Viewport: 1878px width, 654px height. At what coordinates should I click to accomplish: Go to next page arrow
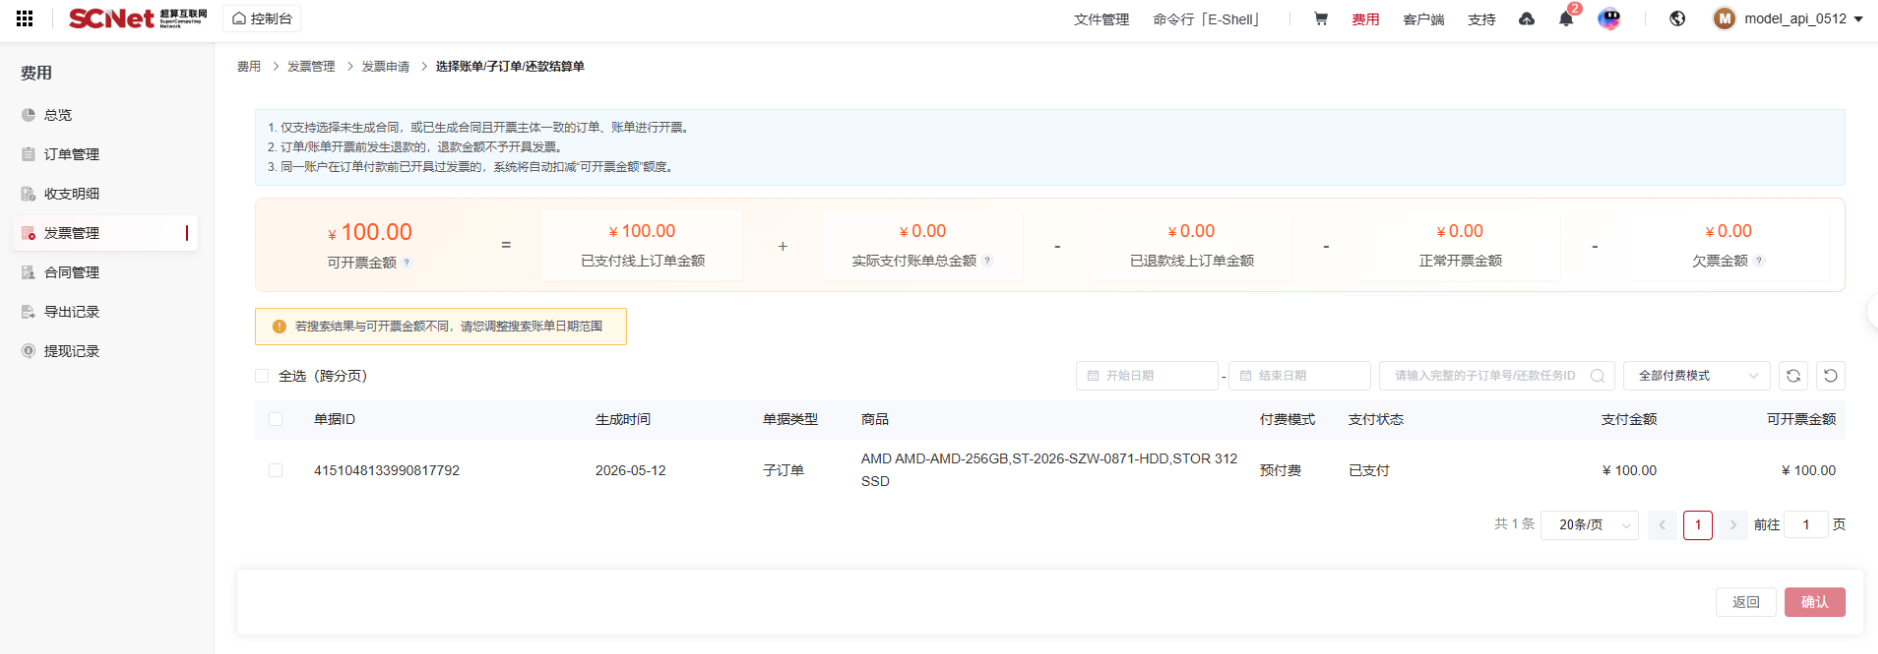click(x=1733, y=525)
